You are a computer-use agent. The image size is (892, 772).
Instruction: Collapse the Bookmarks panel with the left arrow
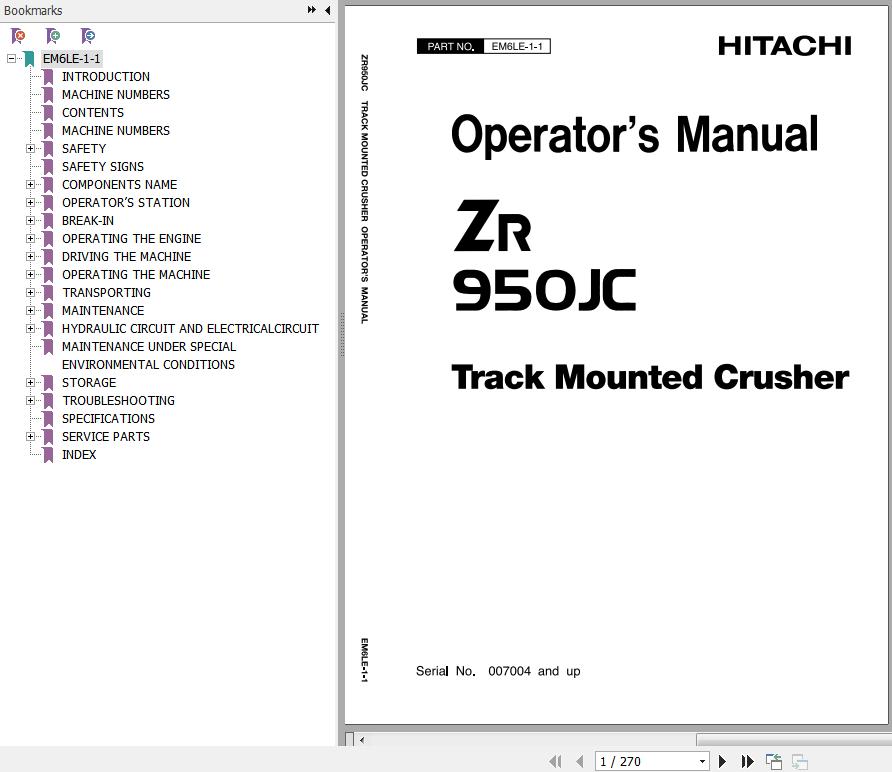coord(328,10)
